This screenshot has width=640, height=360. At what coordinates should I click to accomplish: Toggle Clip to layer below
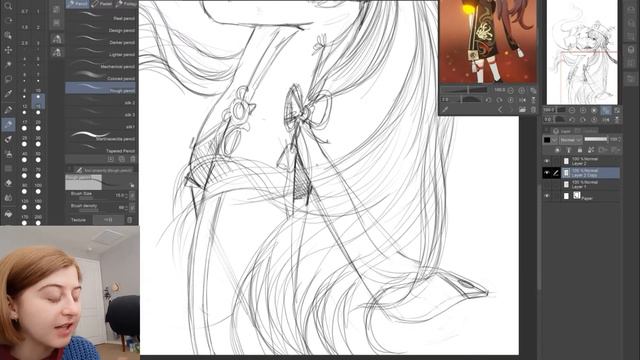tap(558, 150)
